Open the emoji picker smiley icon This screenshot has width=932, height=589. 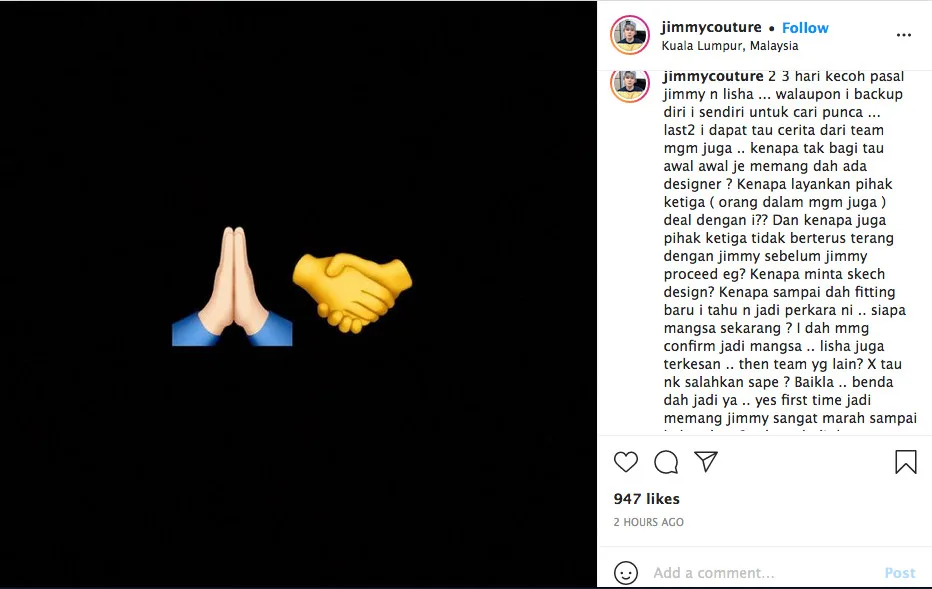click(x=626, y=573)
